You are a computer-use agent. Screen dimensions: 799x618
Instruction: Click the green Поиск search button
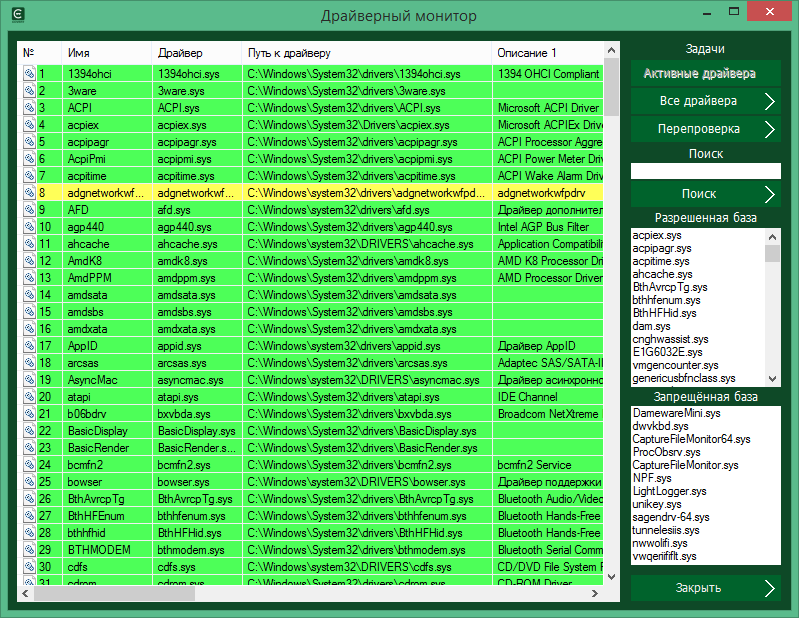pos(705,194)
